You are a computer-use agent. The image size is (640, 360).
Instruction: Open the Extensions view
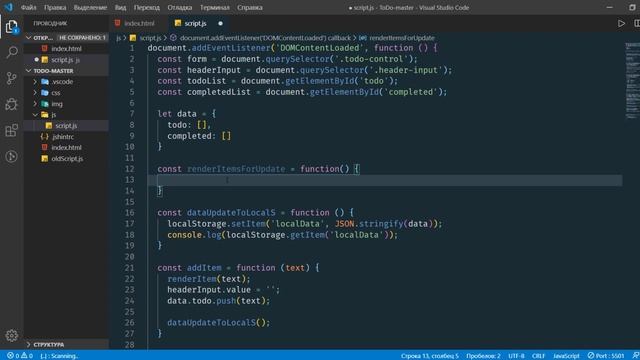point(11,130)
